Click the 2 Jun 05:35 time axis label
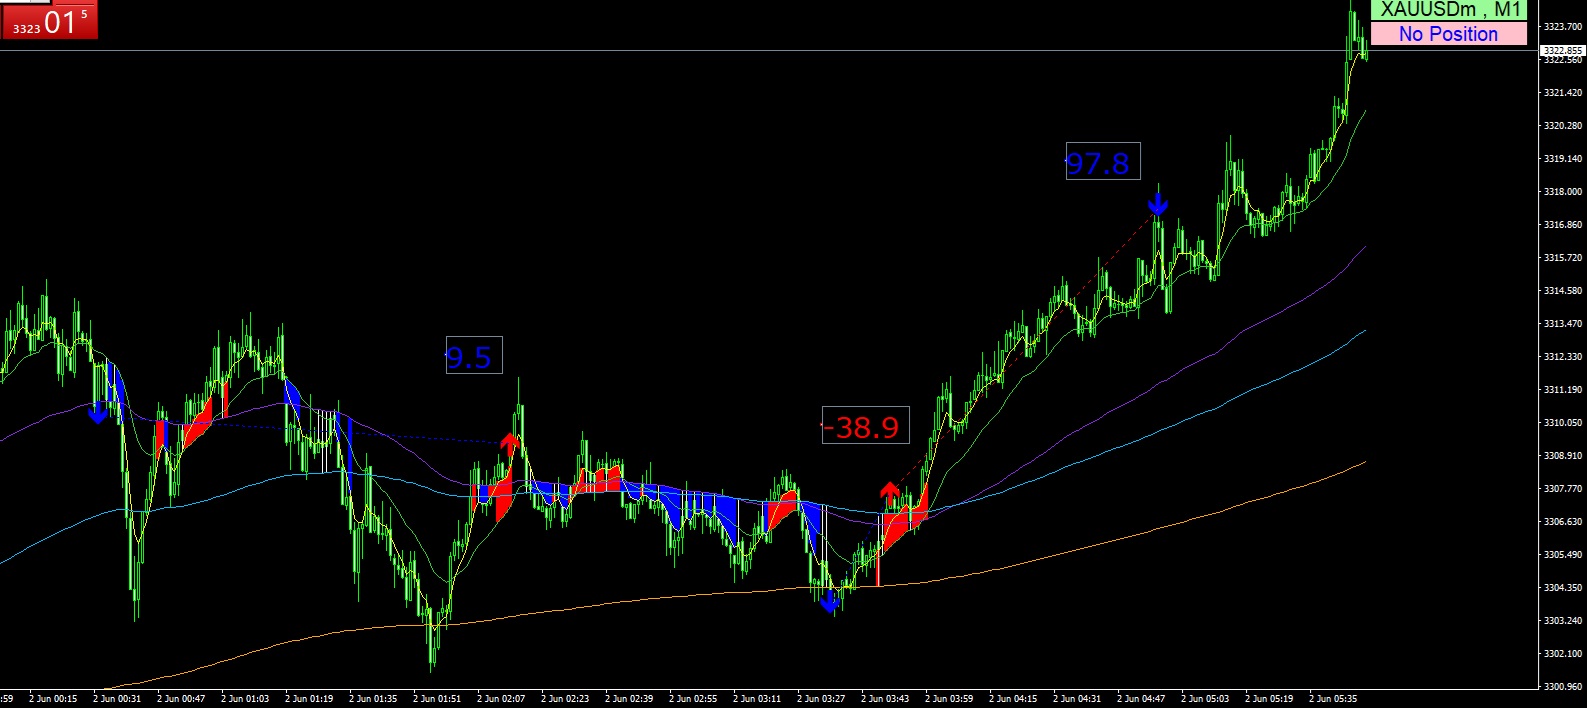This screenshot has height=708, width=1587. 1333,699
